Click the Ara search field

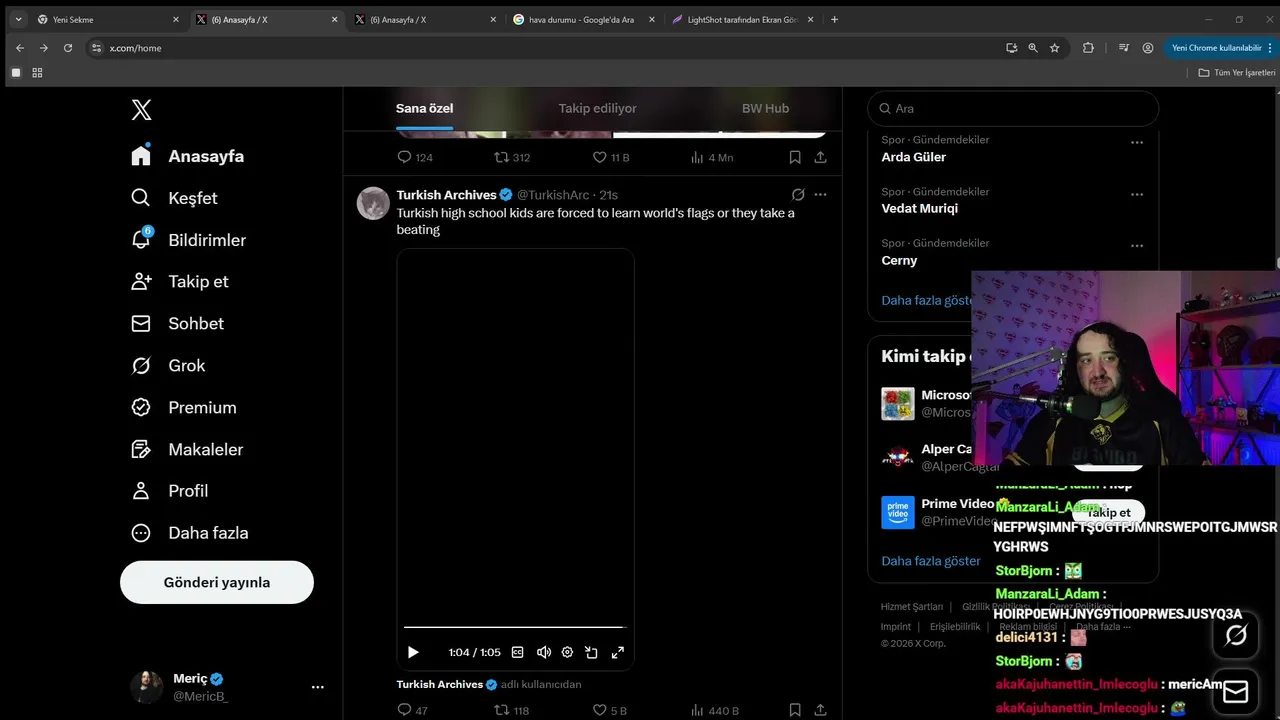pos(1013,108)
